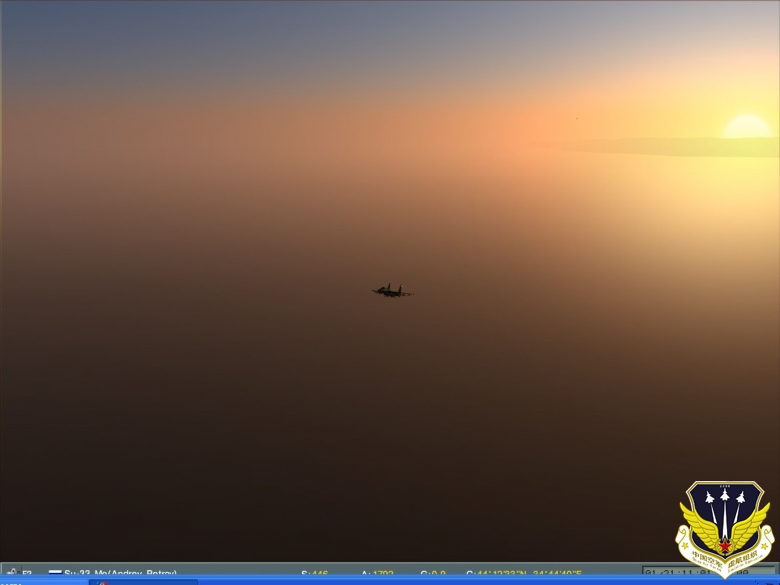Click the setting sun on the horizon
This screenshot has width=780, height=585.
(x=747, y=126)
